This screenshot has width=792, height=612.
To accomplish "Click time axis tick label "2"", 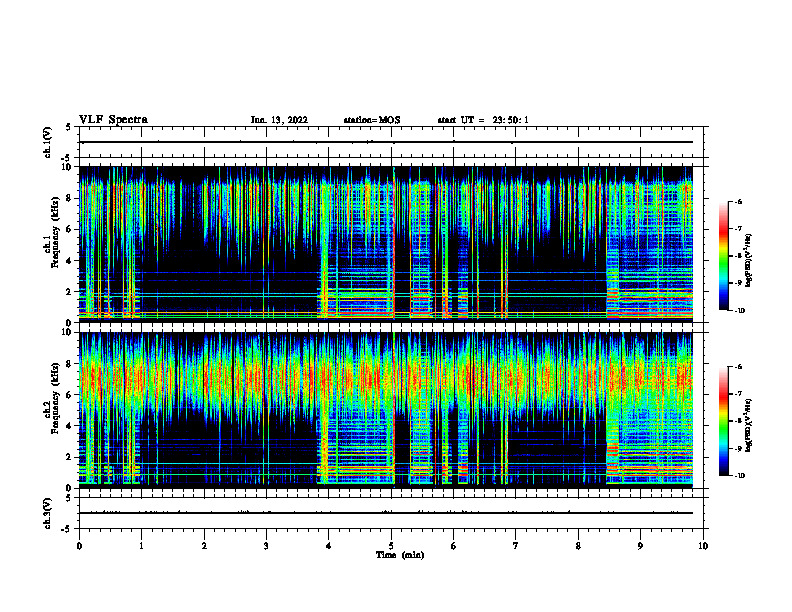I will click(x=204, y=546).
